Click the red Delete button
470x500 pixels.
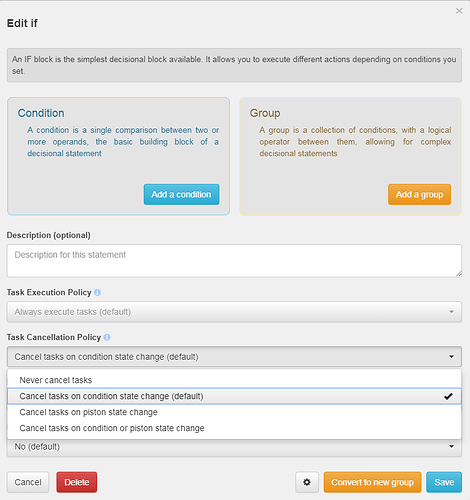coord(77,482)
